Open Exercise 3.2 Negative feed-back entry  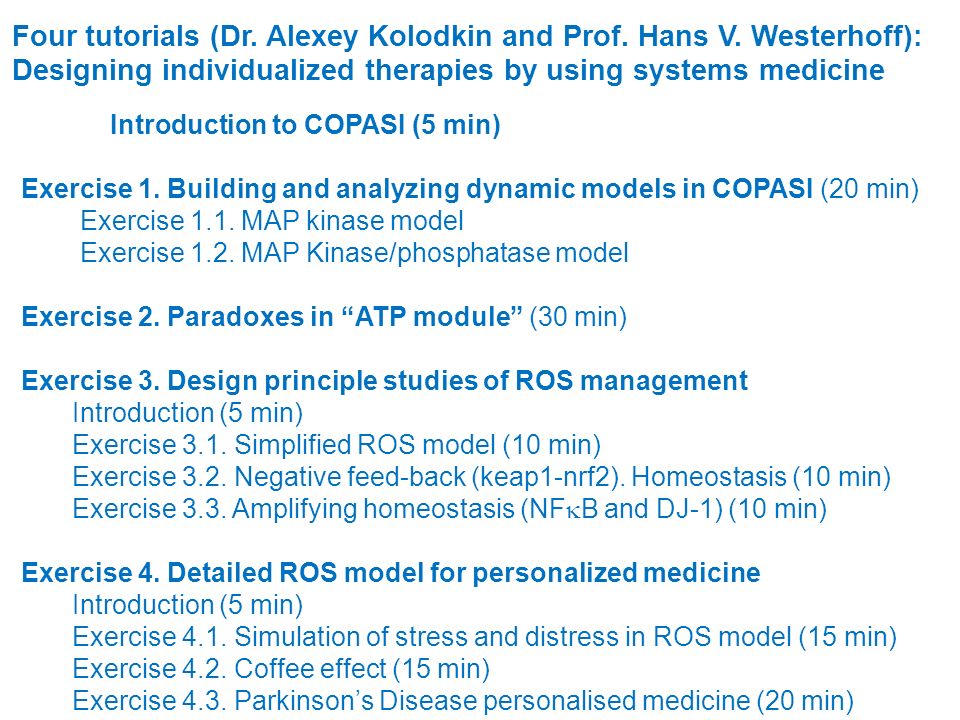(x=481, y=477)
